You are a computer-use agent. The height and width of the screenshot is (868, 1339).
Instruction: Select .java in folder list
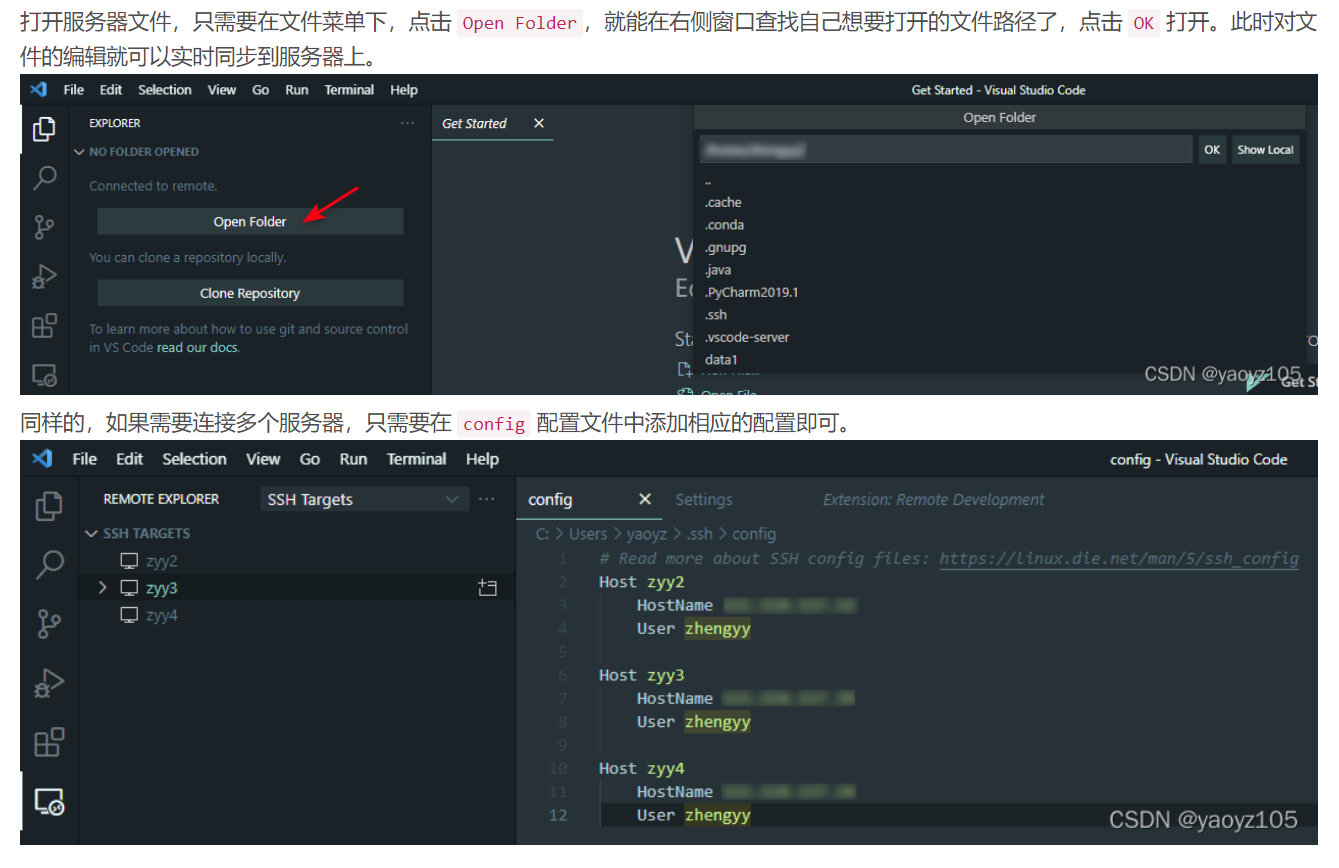pos(717,270)
